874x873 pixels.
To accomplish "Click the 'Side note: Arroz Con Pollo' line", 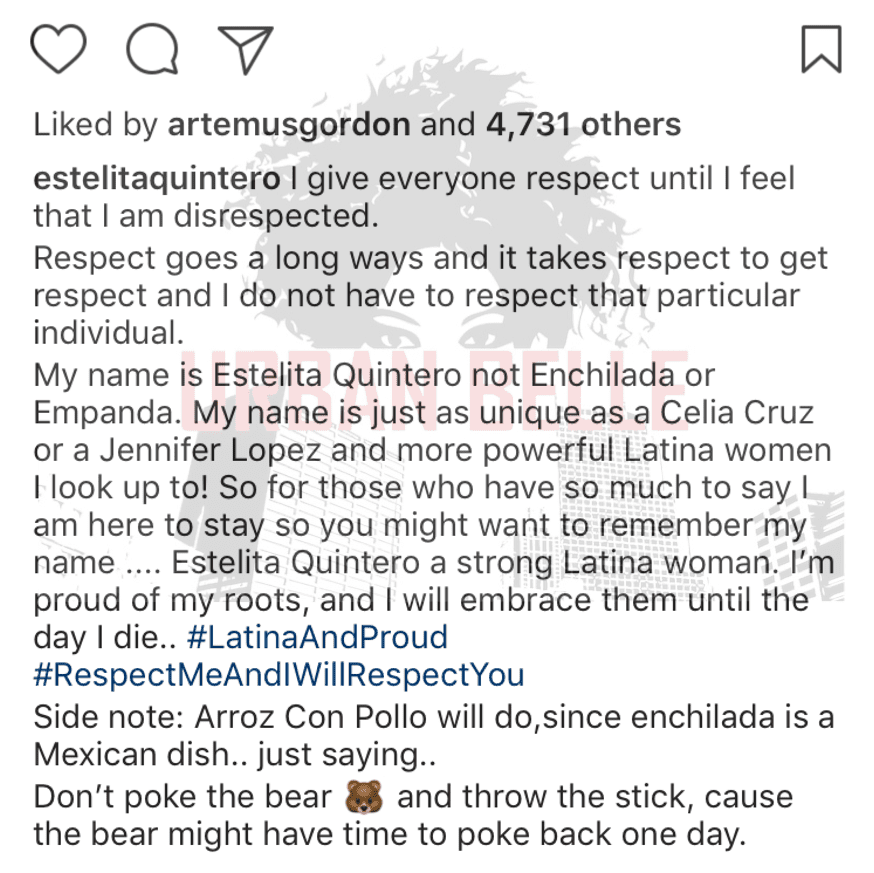I will [x=434, y=717].
